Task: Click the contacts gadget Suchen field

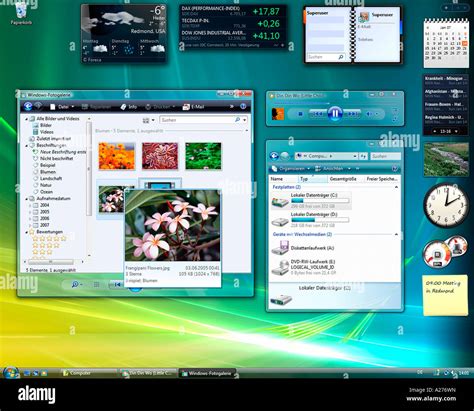Action: pos(326,57)
